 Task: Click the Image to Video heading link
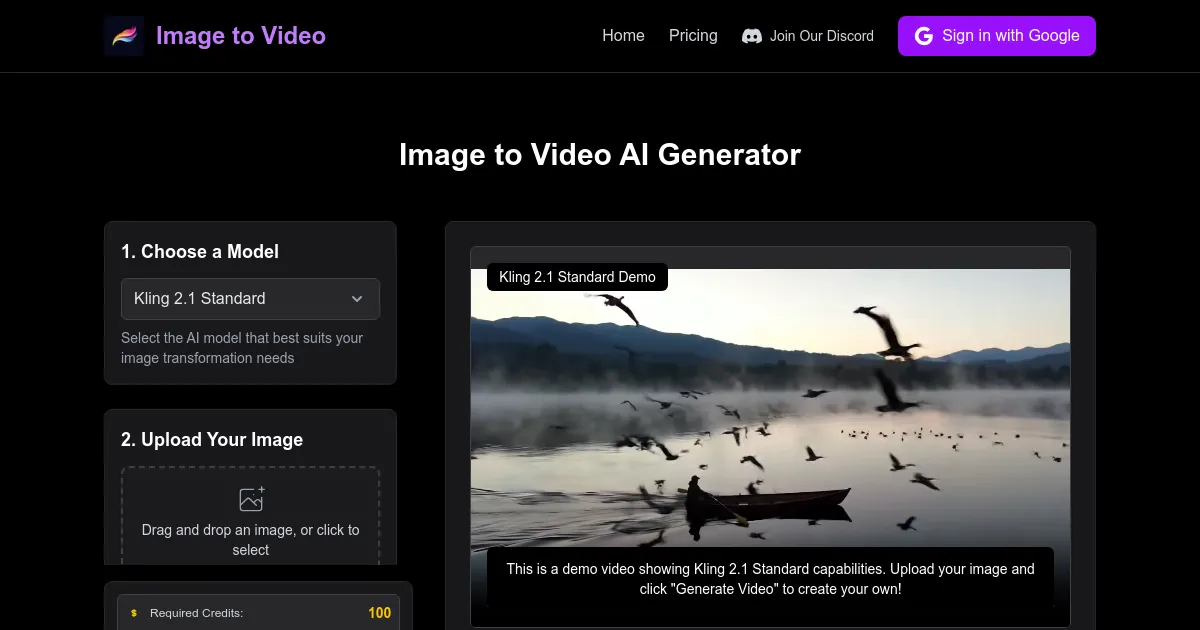[x=240, y=35]
